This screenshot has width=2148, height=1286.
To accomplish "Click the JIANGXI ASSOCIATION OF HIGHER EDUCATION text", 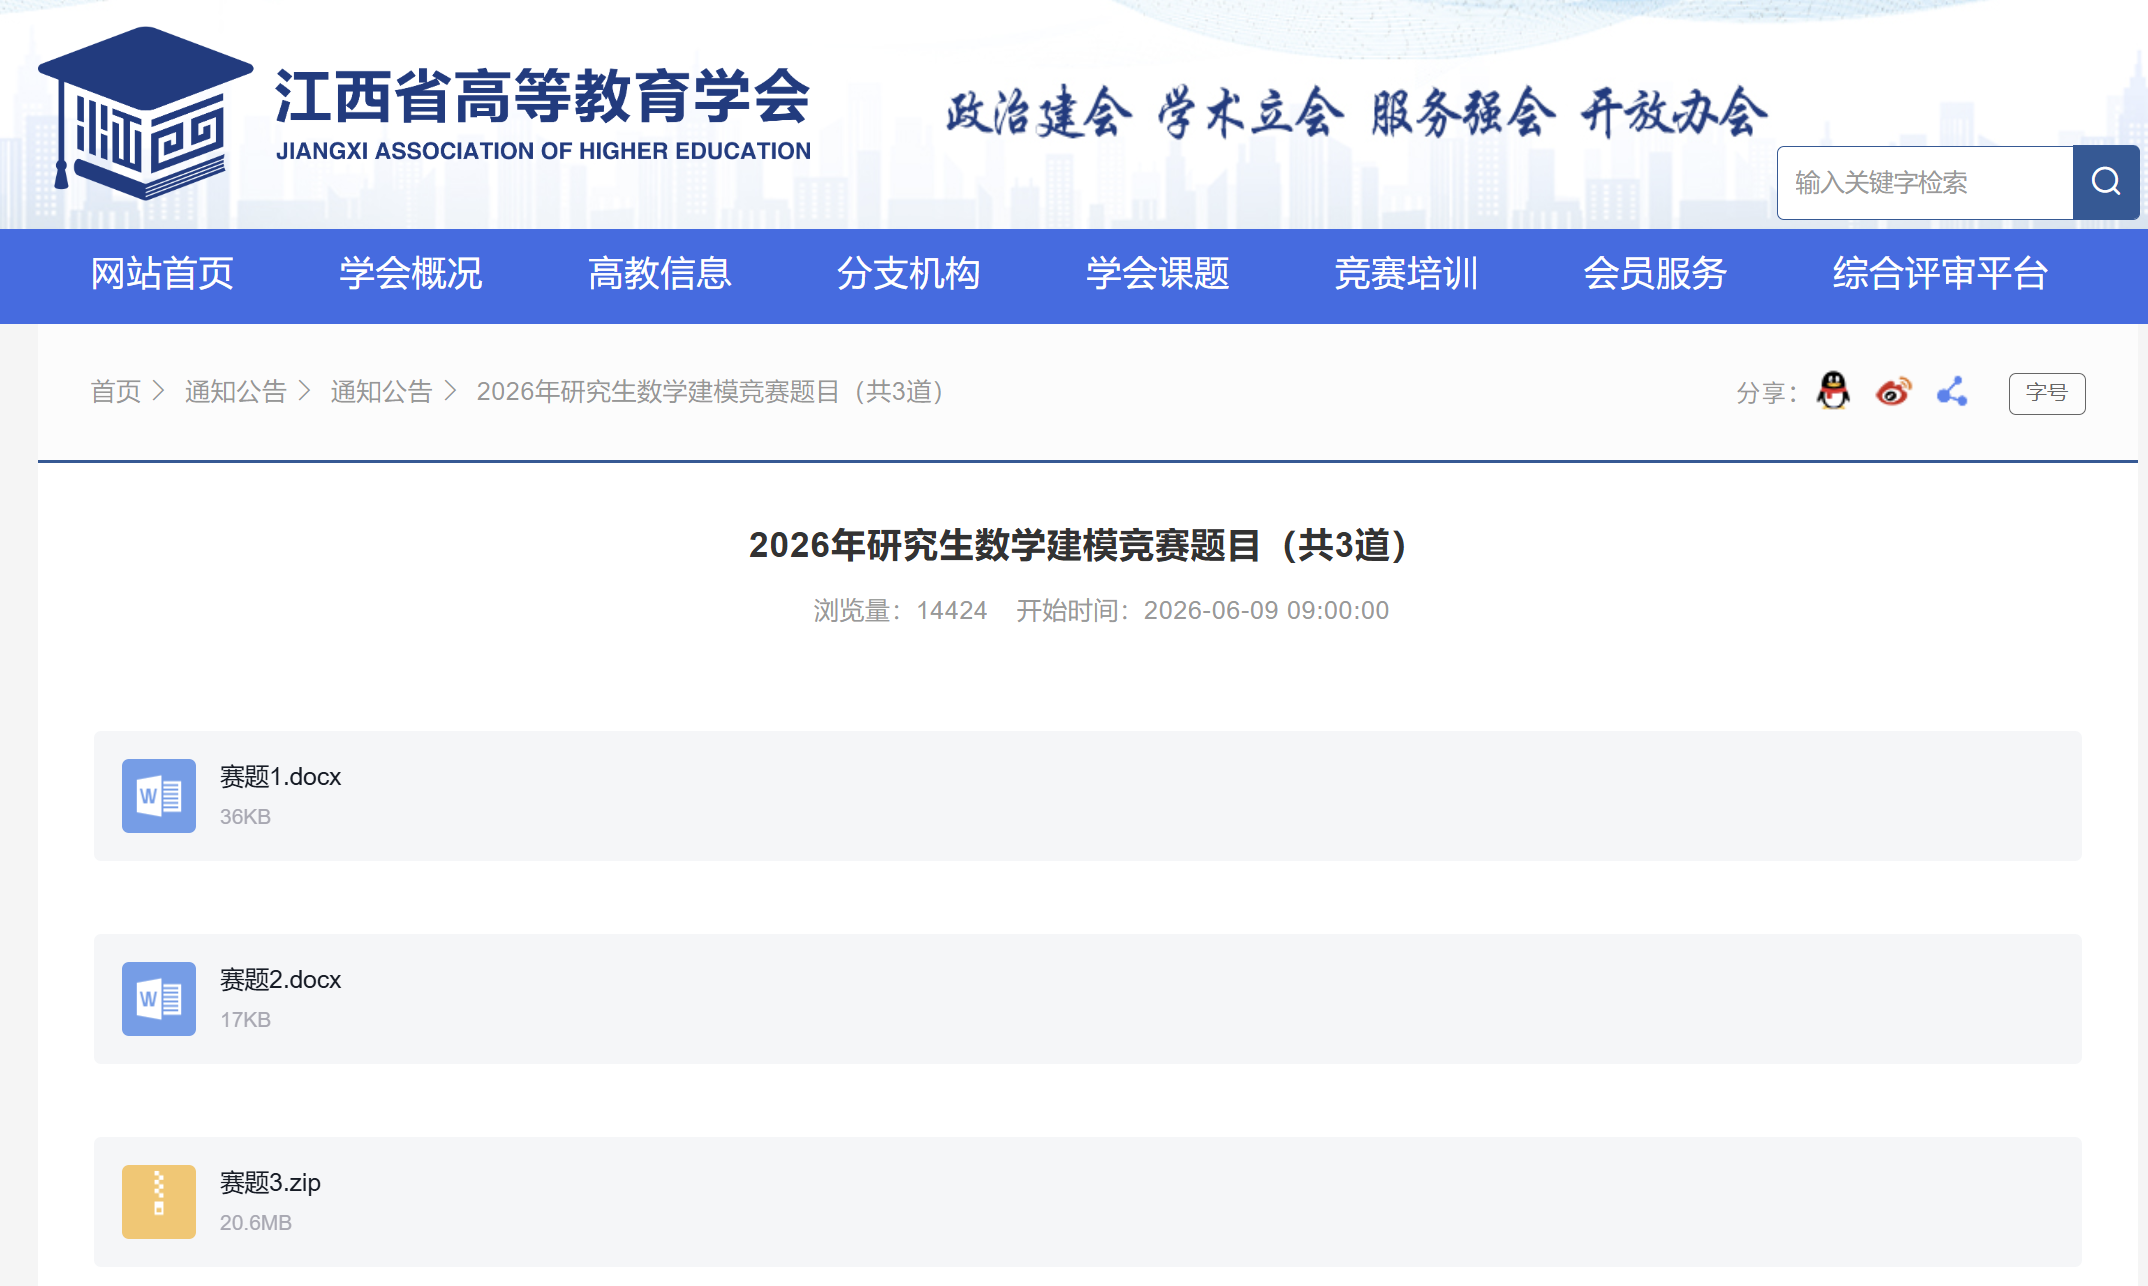I will click(543, 151).
